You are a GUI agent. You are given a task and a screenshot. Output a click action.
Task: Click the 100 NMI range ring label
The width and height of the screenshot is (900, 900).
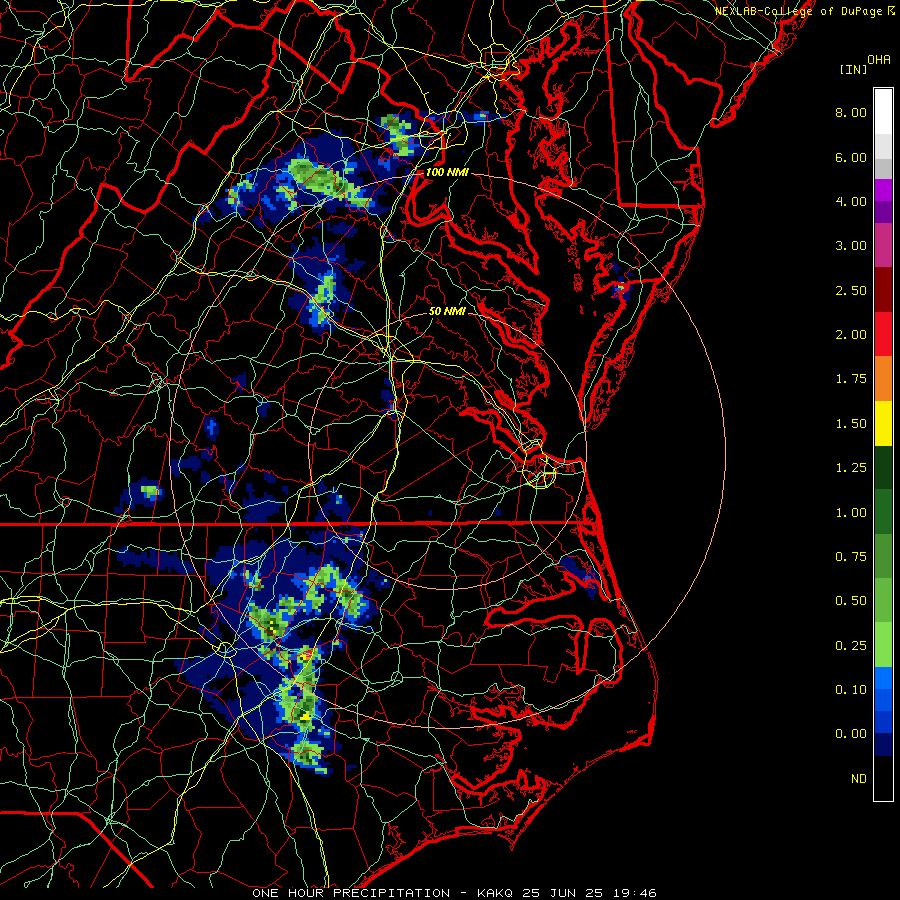[x=447, y=172]
